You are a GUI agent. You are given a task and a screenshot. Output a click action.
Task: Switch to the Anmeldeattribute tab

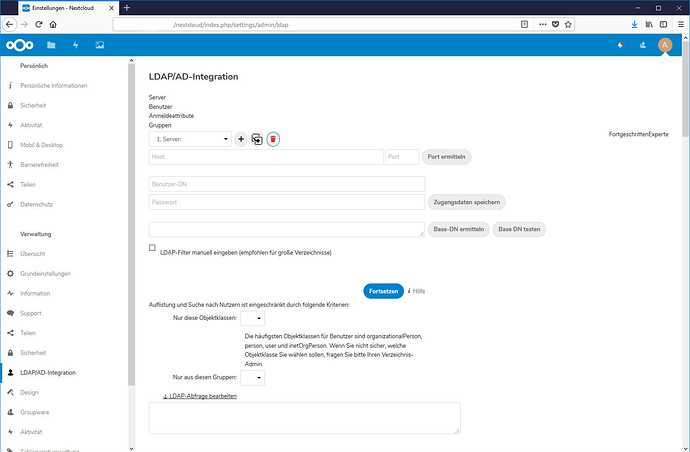(172, 115)
